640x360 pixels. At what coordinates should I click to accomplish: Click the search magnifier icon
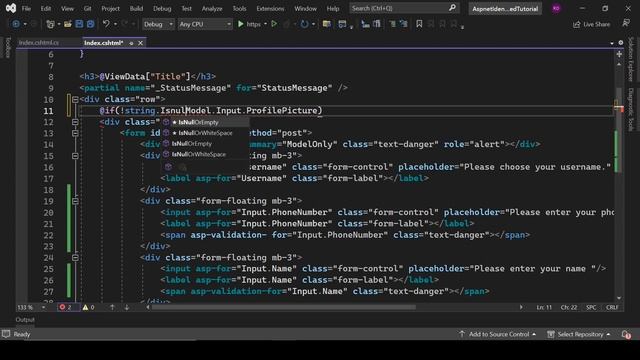pos(452,8)
